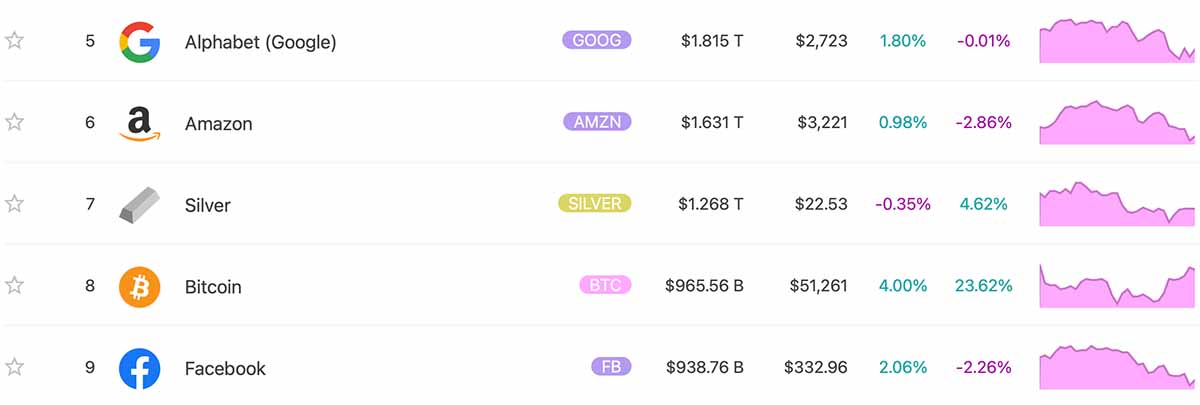Viewport: 1200px width, 405px height.
Task: Open the Bitcoin name link
Action: 213,287
